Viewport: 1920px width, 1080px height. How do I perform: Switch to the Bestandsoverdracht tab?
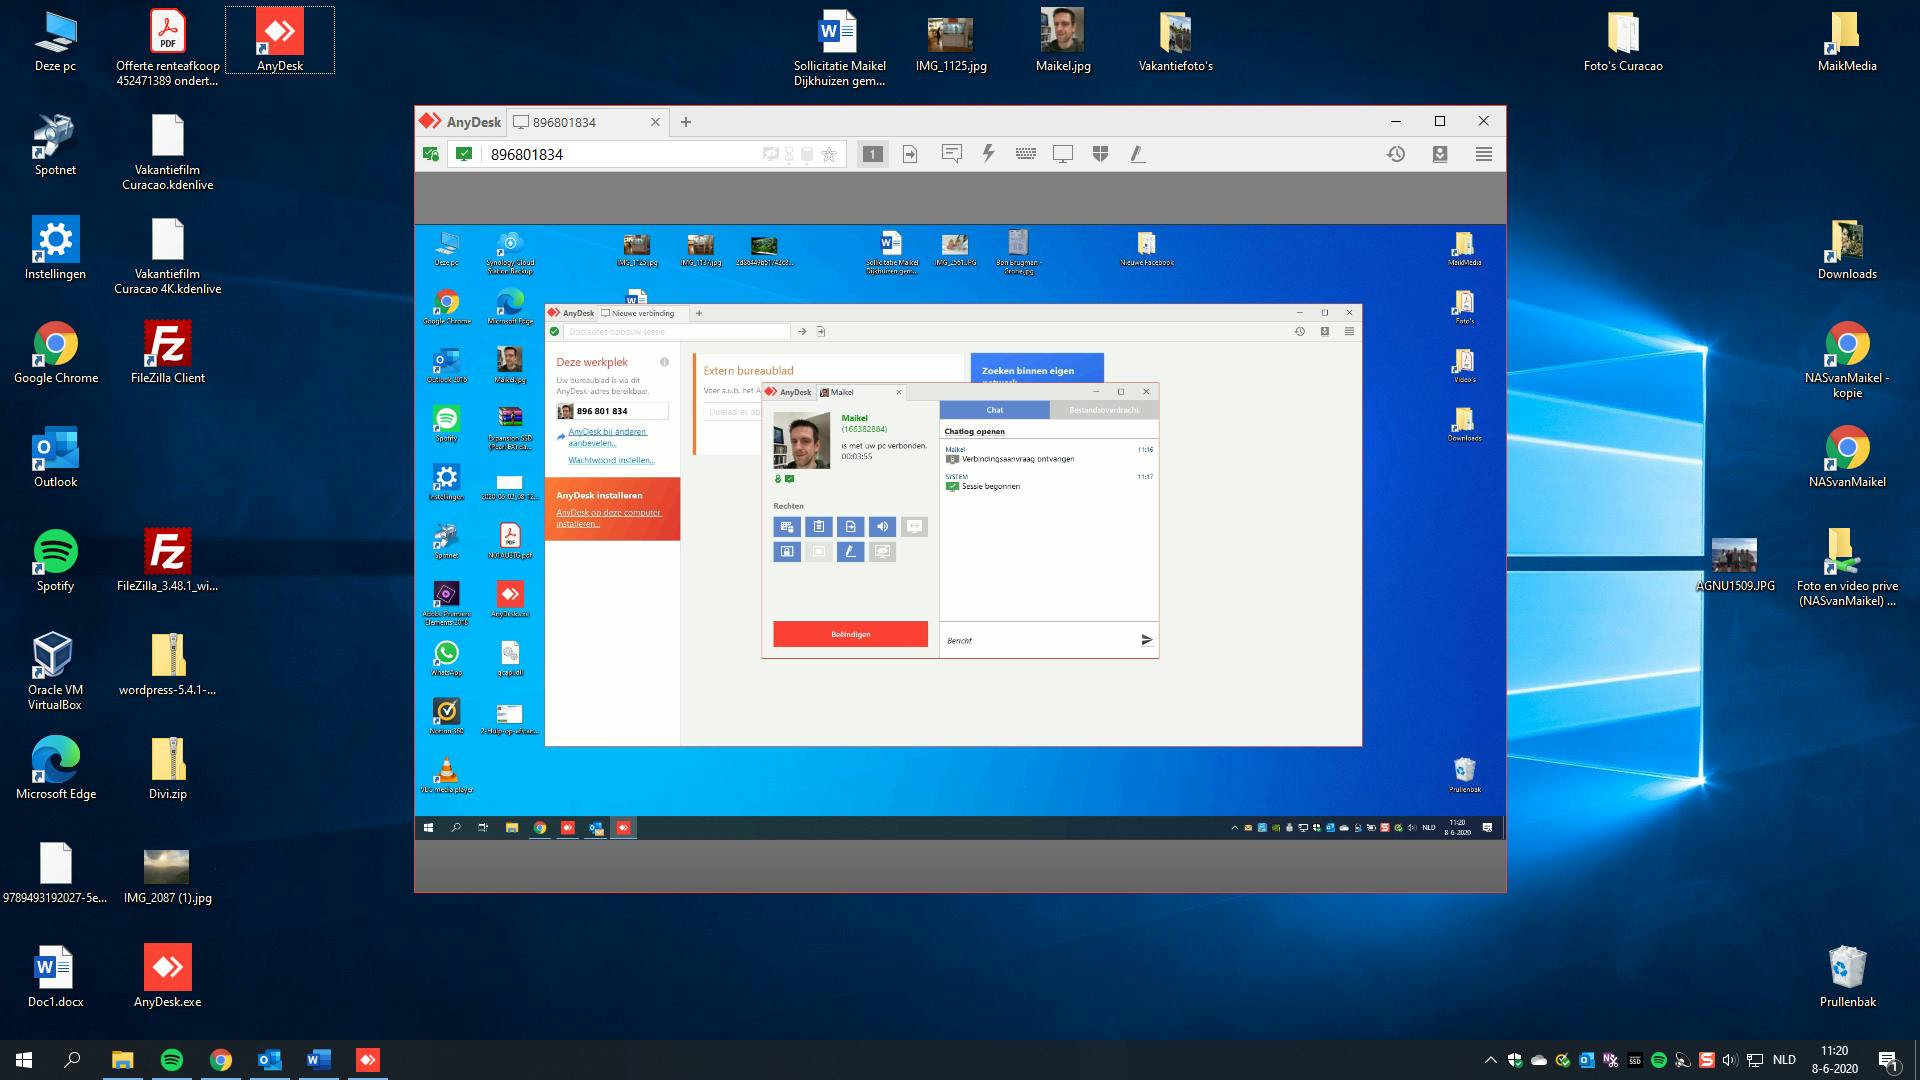click(1103, 410)
